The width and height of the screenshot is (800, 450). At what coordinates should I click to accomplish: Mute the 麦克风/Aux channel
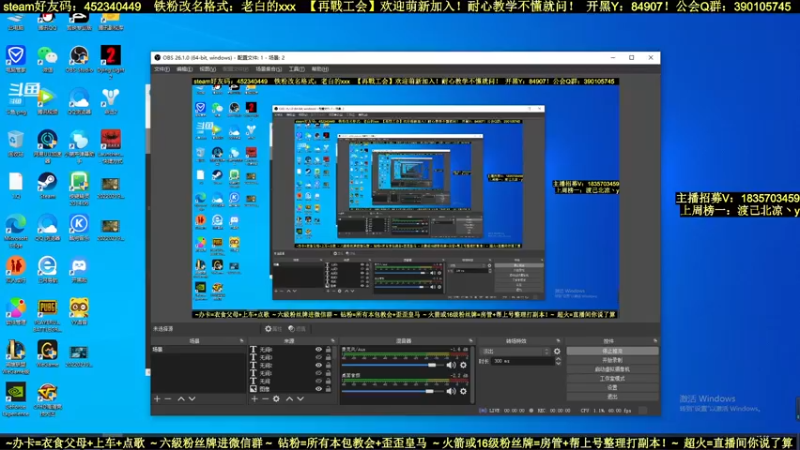(451, 365)
